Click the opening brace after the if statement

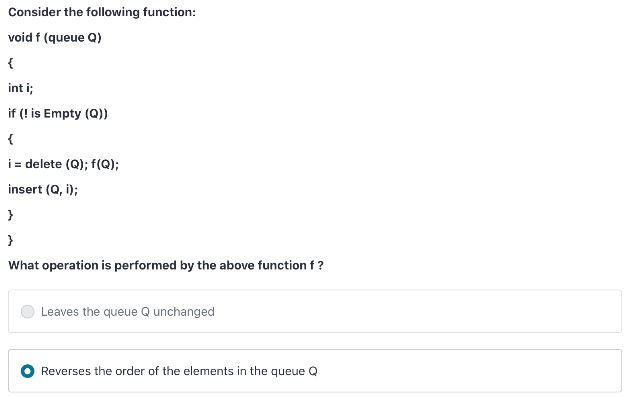[x=10, y=139]
